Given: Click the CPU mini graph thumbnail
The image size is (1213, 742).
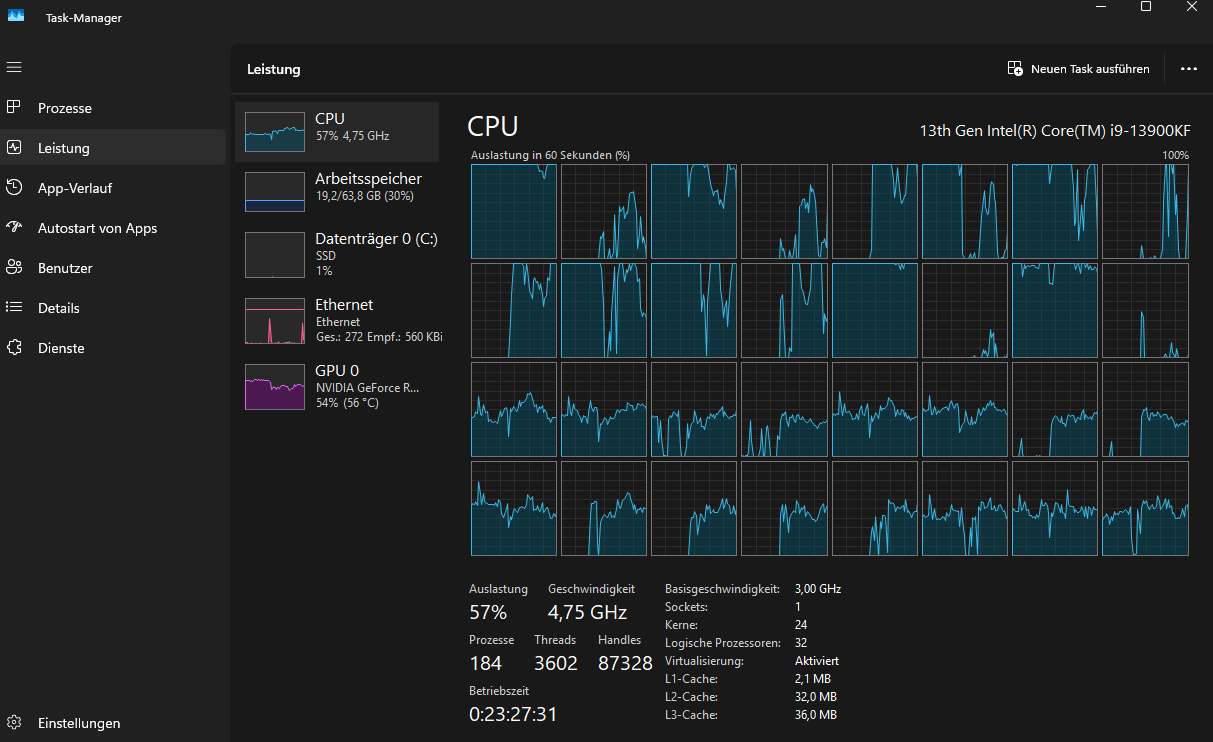Looking at the screenshot, I should 275,132.
